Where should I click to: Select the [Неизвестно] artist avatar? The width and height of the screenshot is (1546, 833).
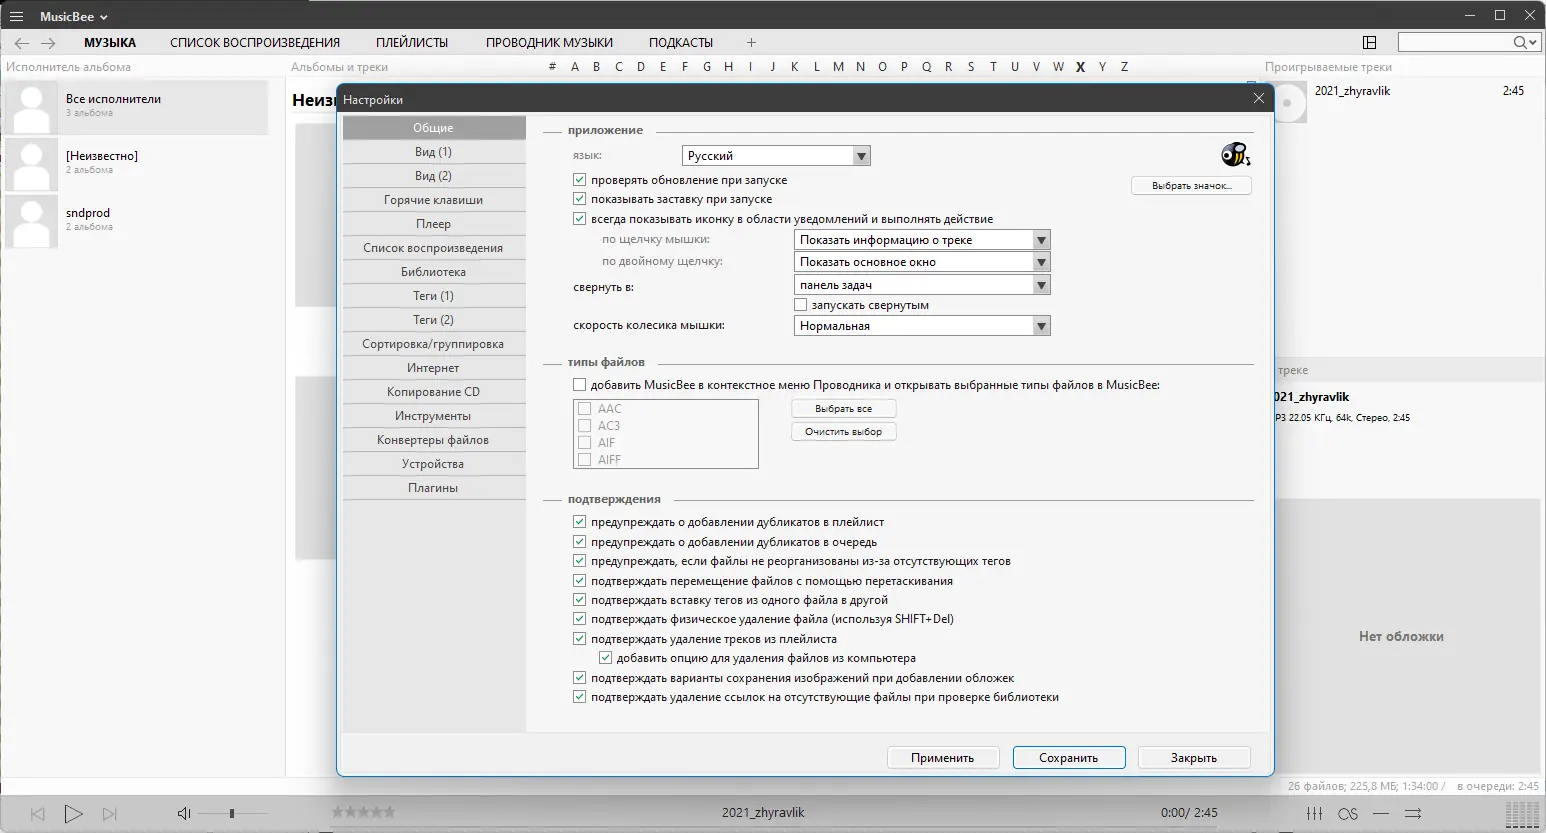[32, 165]
